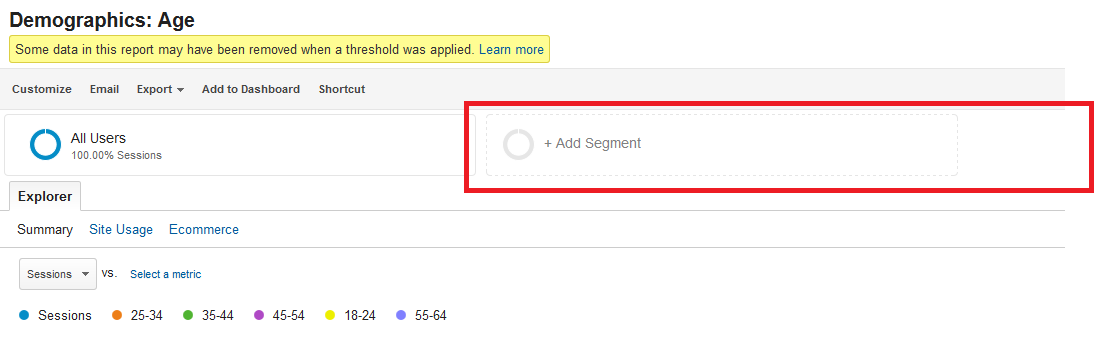1115x364 pixels.
Task: Click the All Users blue donut icon
Action: tap(46, 145)
